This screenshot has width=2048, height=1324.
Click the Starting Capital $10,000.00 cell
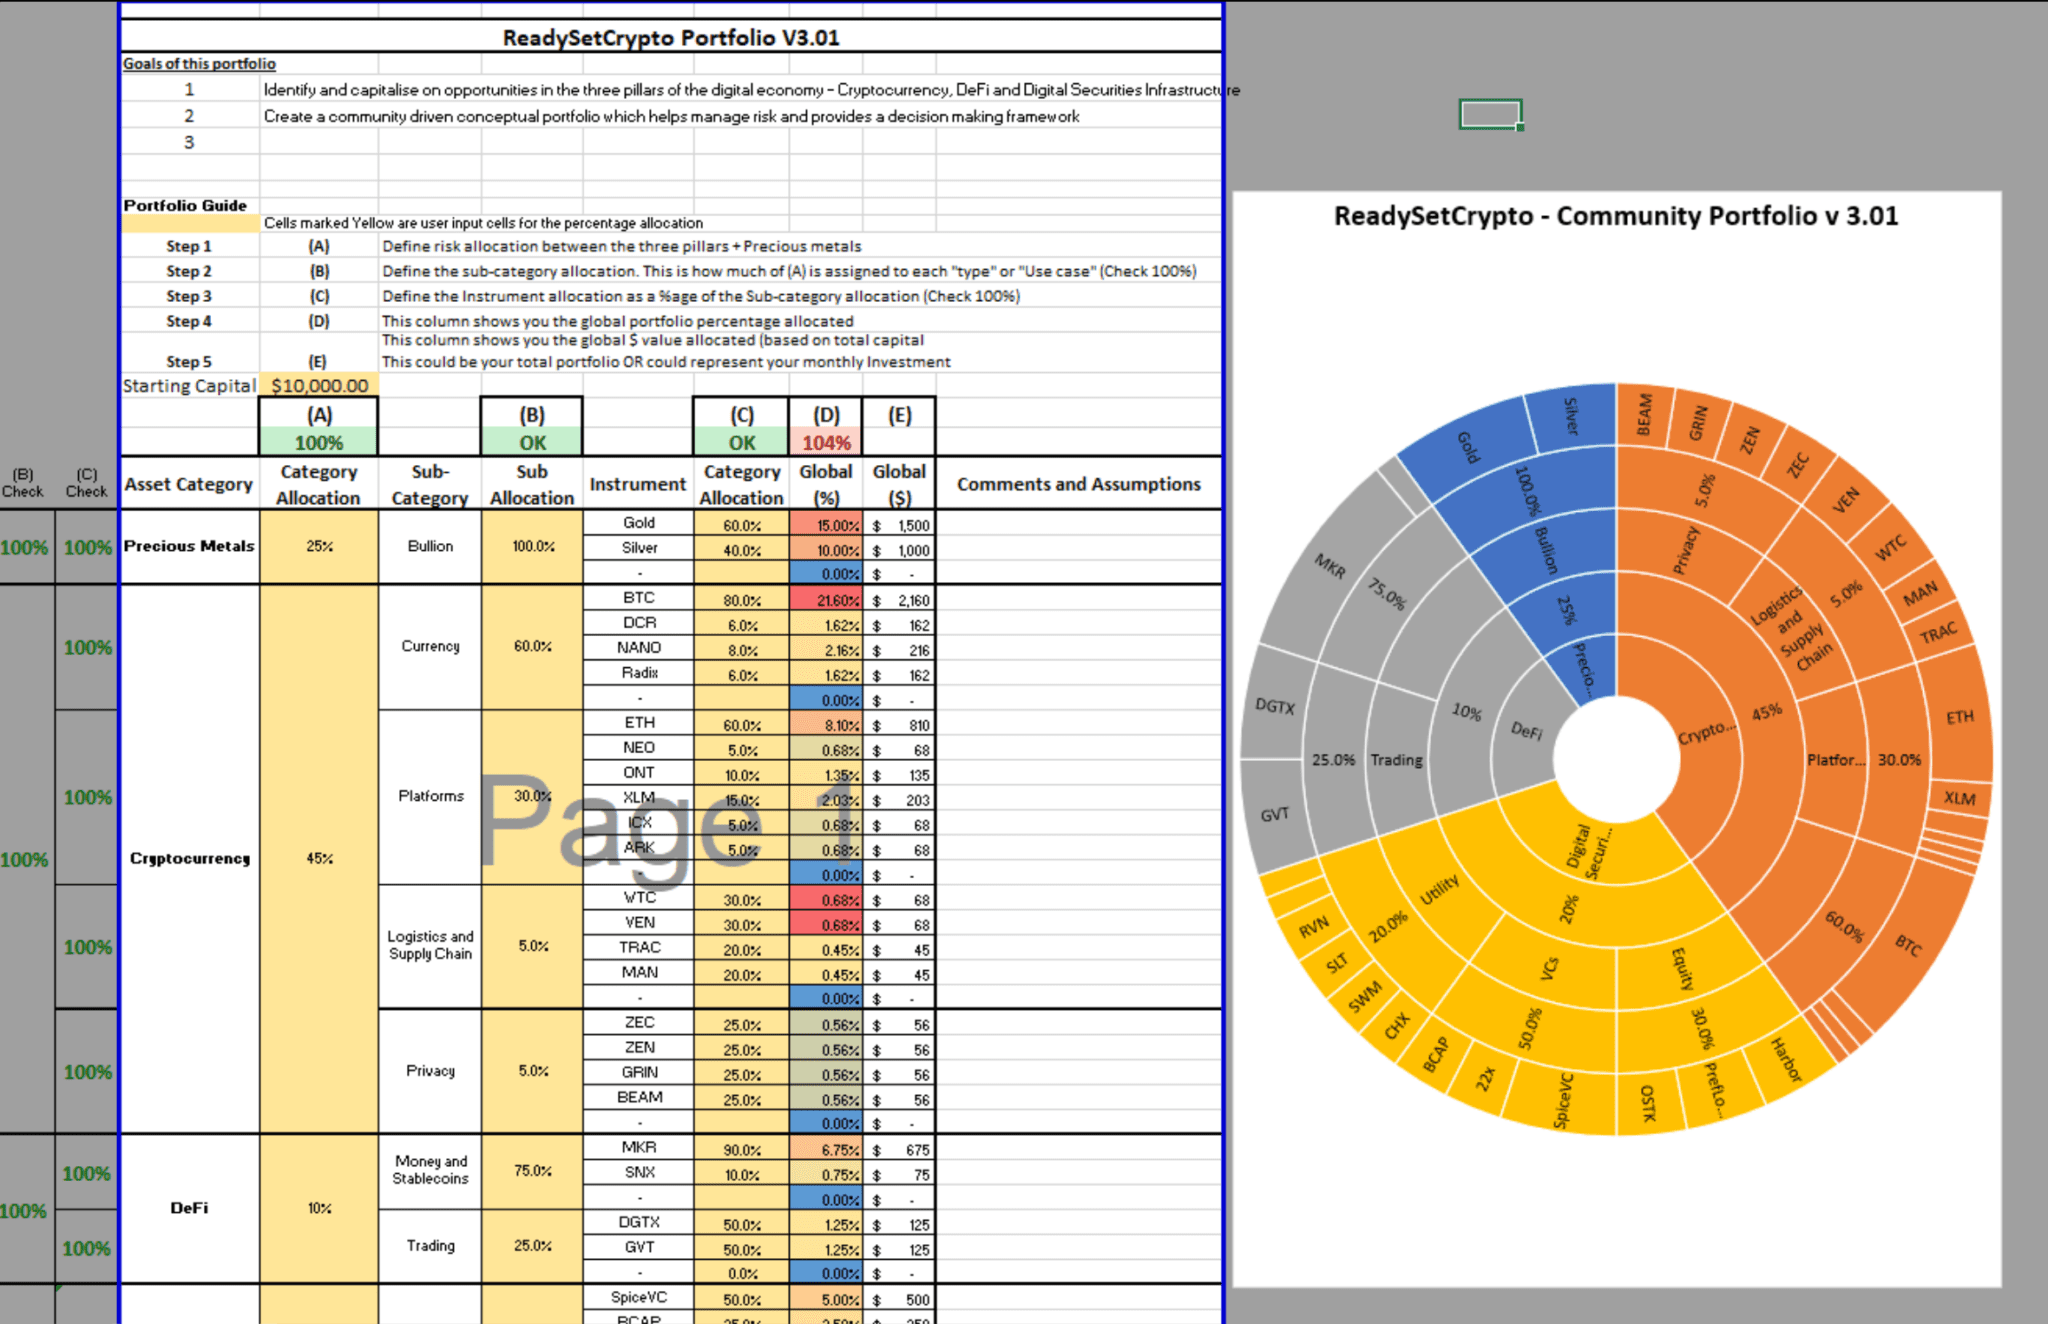click(x=319, y=386)
